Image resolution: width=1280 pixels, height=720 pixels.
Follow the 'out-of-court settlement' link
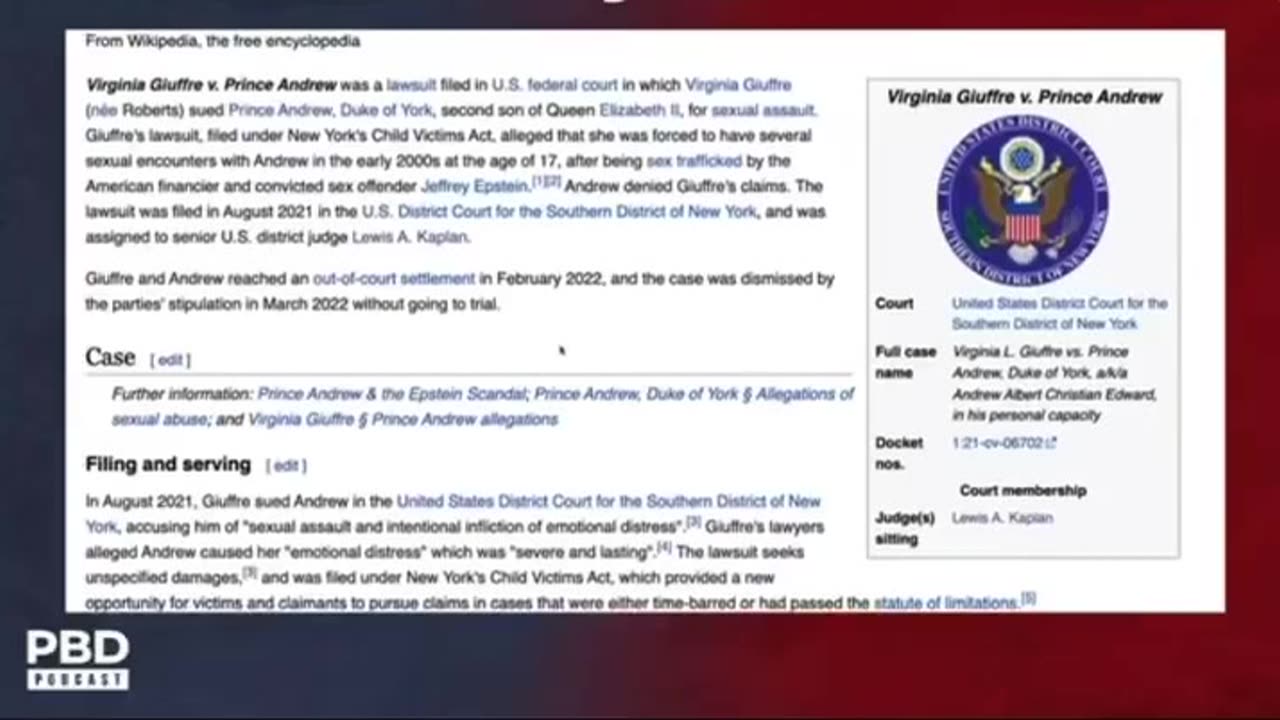point(394,279)
